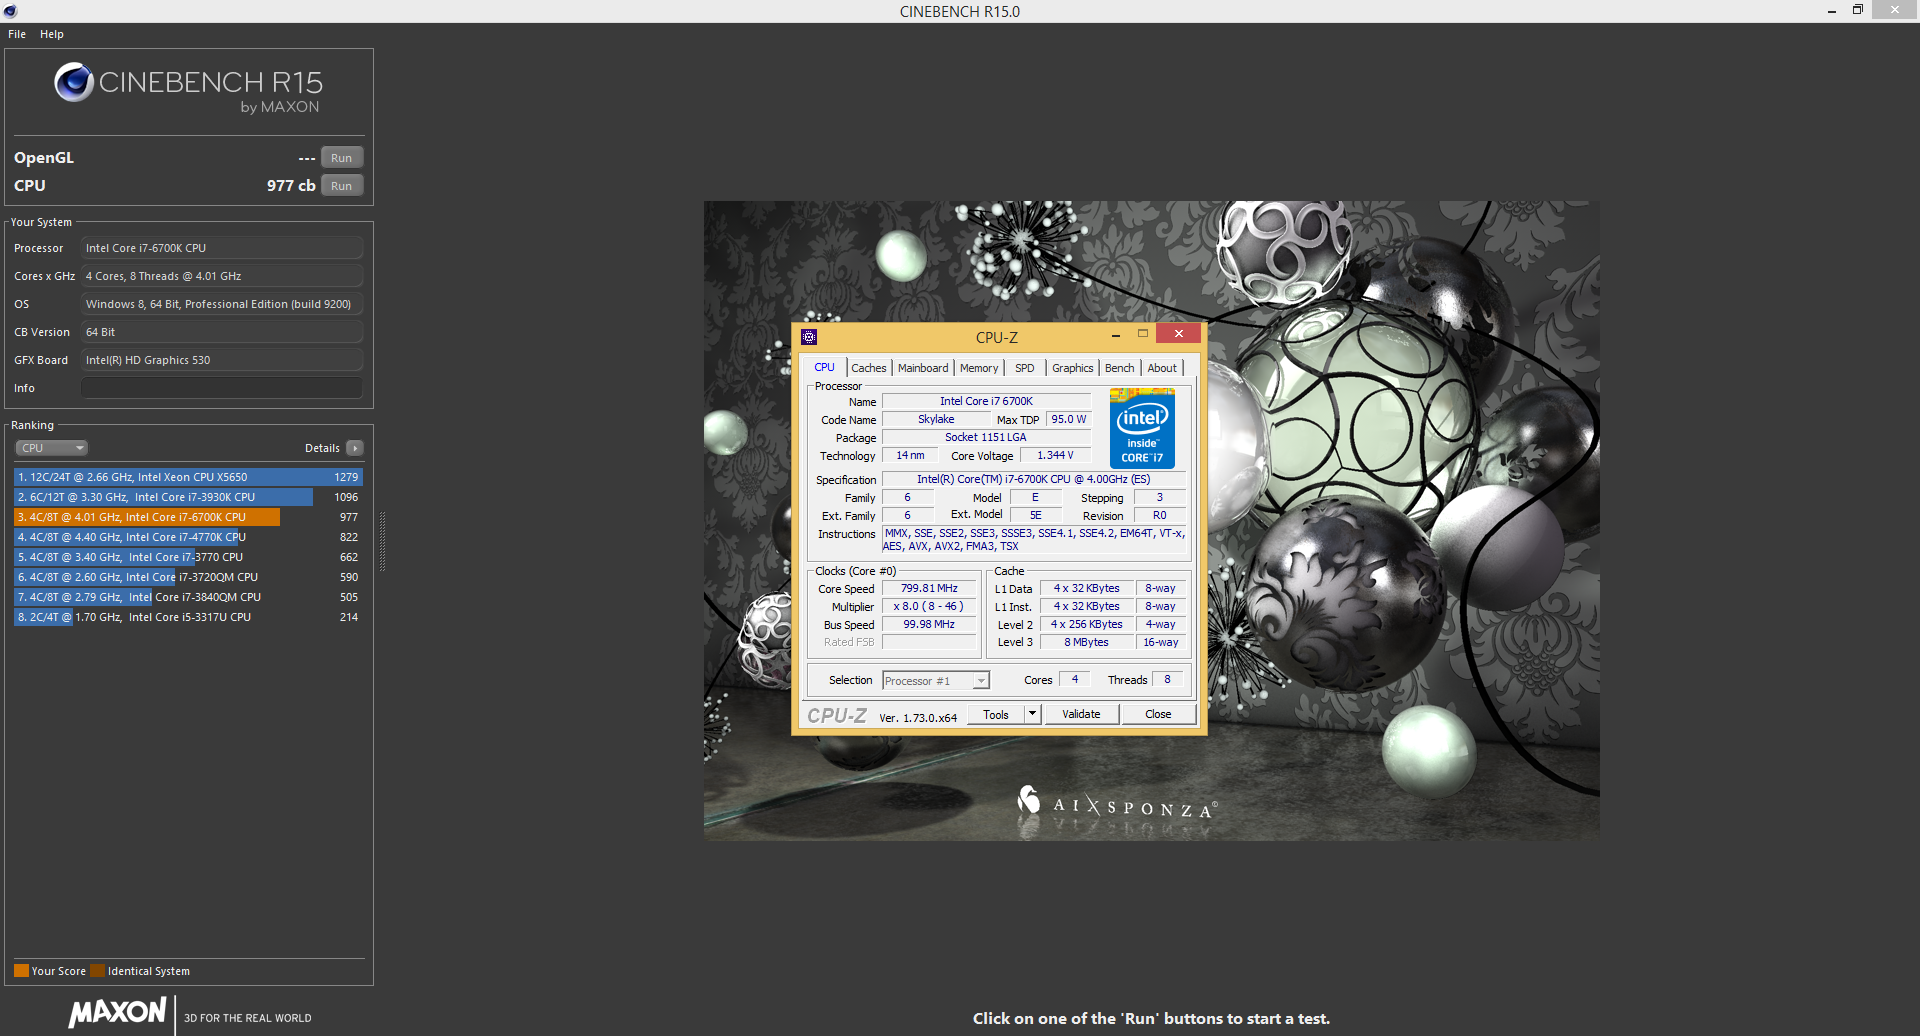
Task: Switch to Mainboard tab in CPU-Z
Action: click(923, 368)
